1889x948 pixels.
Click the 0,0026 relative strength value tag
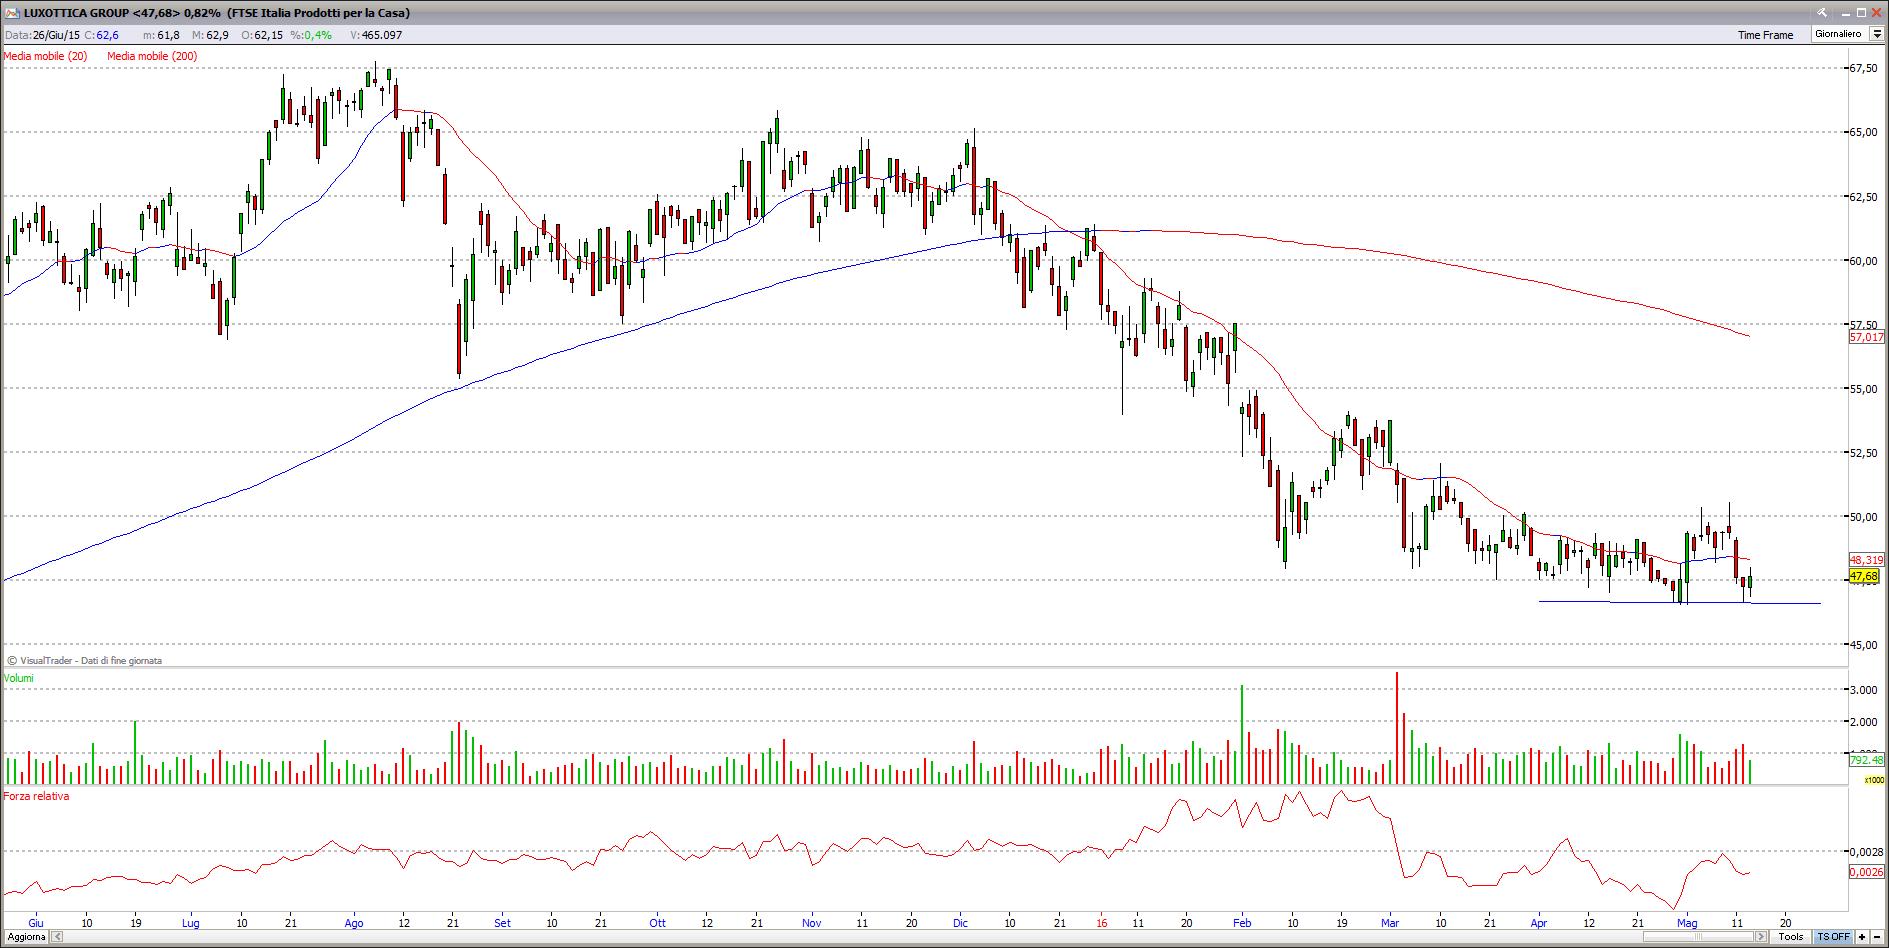pos(1866,872)
